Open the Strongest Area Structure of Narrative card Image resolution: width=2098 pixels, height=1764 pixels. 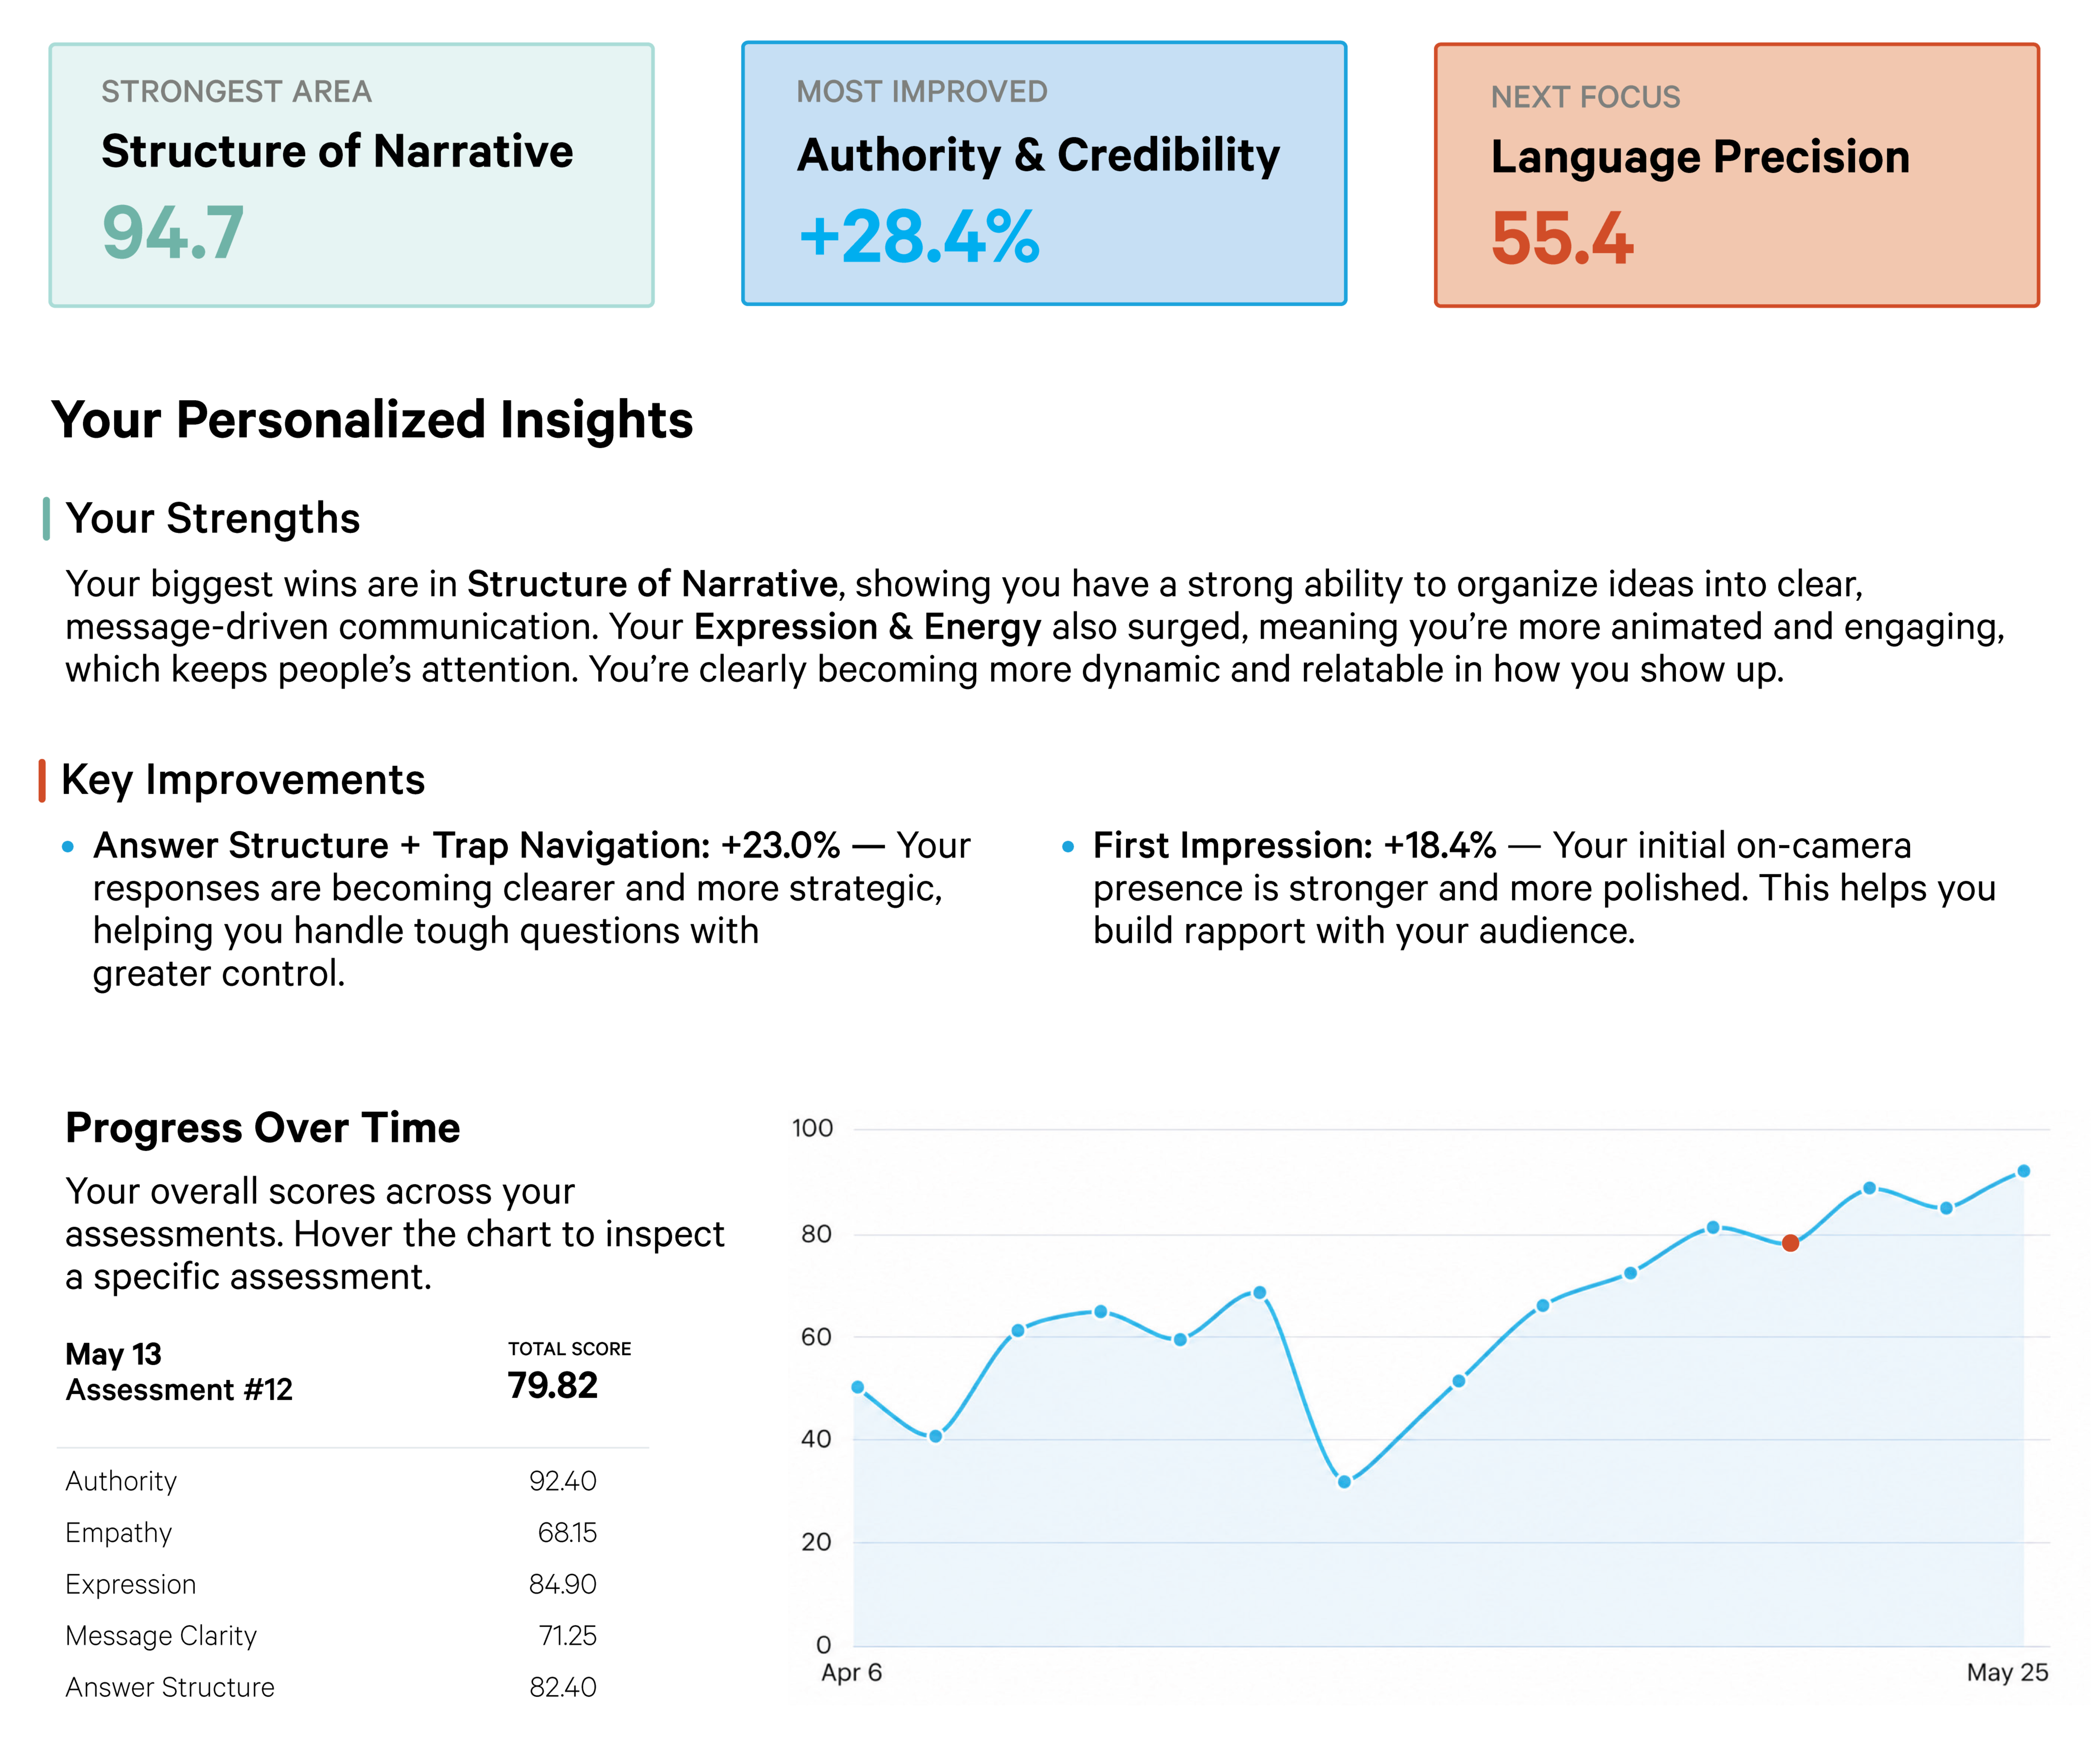351,175
